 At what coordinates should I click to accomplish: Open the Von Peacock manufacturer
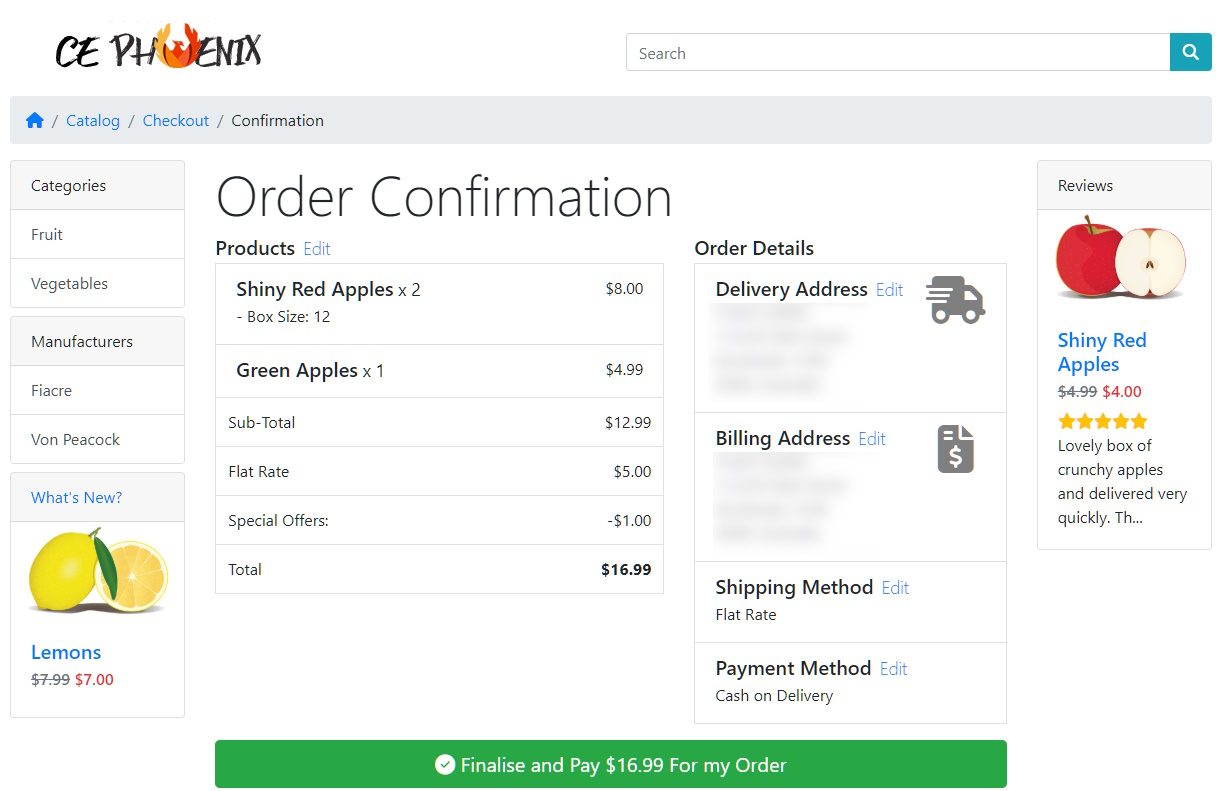point(98,439)
